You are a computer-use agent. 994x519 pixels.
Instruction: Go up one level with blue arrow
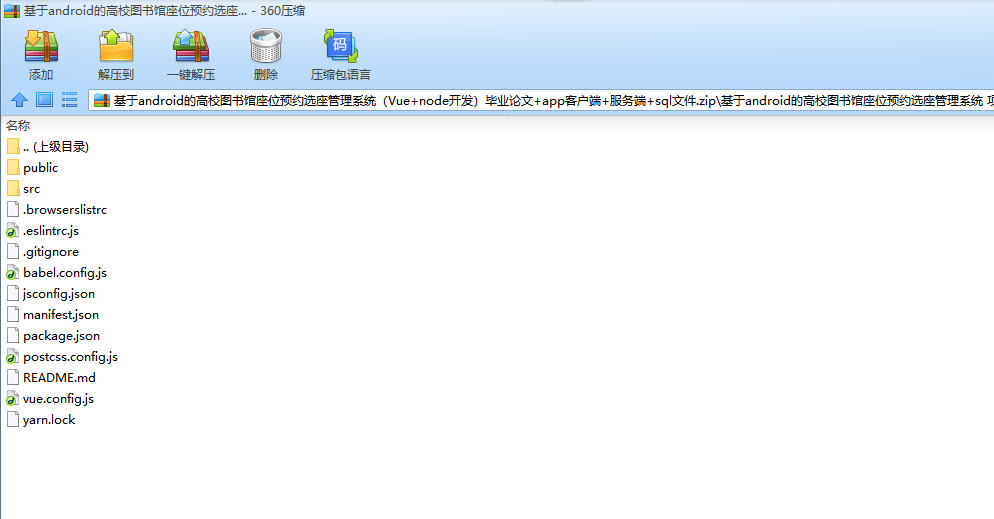tap(20, 100)
